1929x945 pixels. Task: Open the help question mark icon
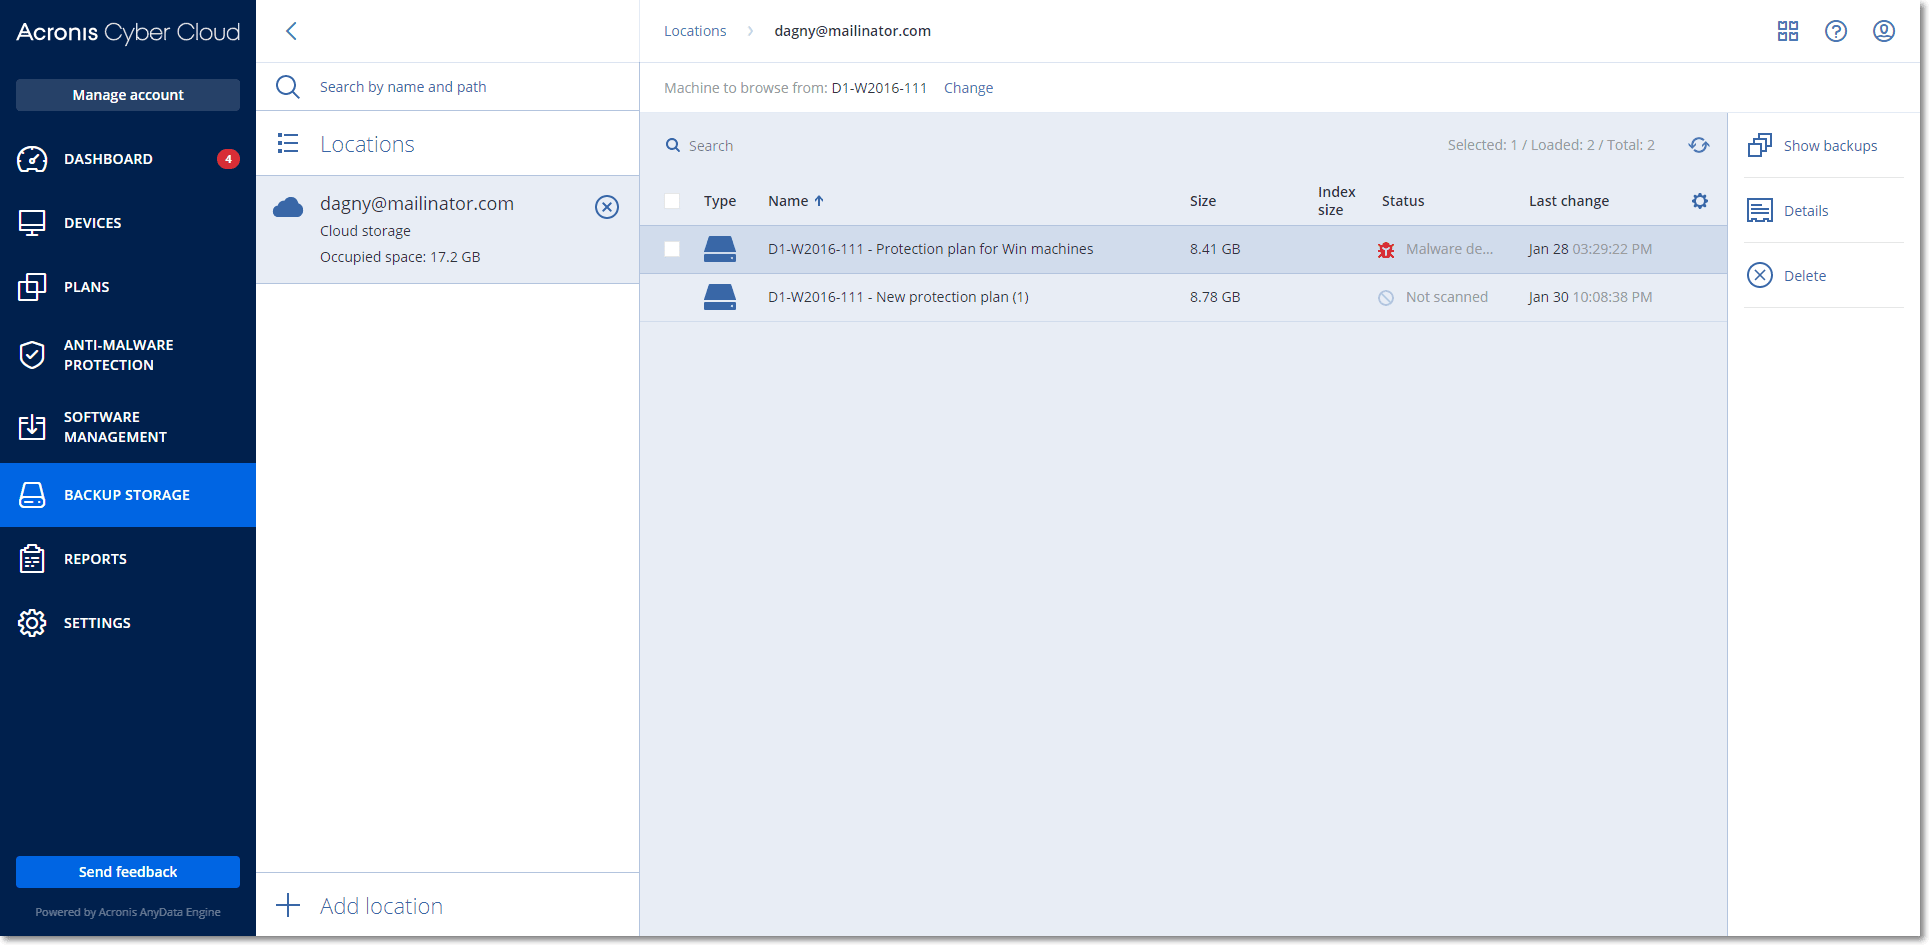pyautogui.click(x=1836, y=31)
